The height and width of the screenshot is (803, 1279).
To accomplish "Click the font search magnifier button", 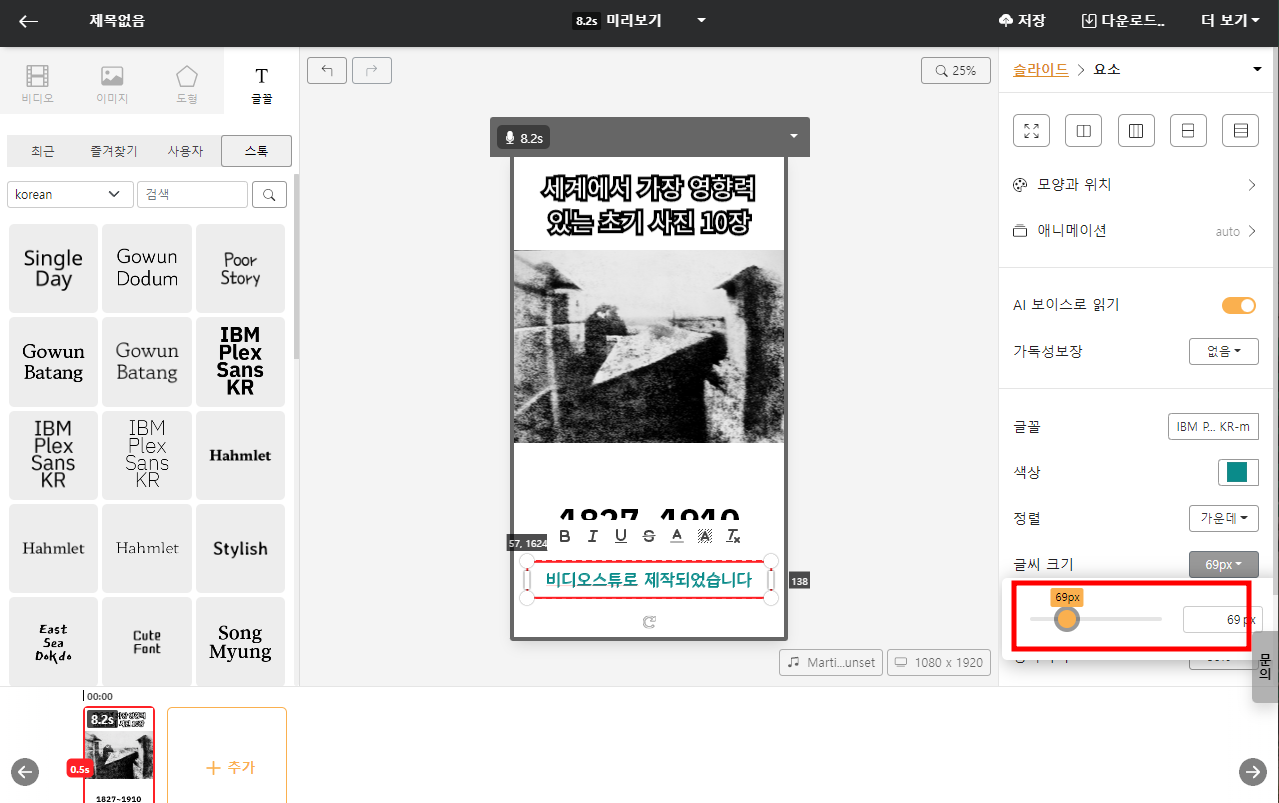I will [x=269, y=194].
